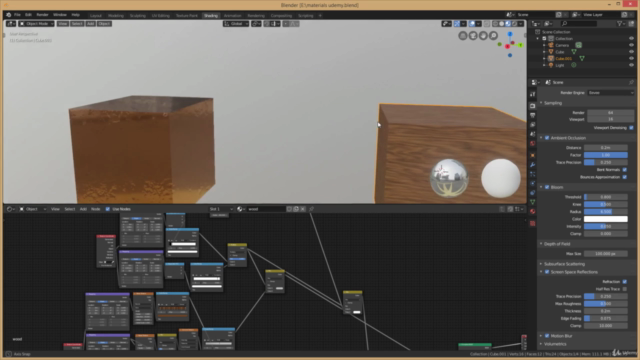Toggle Bent Normals checkbox
This screenshot has width=640, height=360.
coord(624,170)
